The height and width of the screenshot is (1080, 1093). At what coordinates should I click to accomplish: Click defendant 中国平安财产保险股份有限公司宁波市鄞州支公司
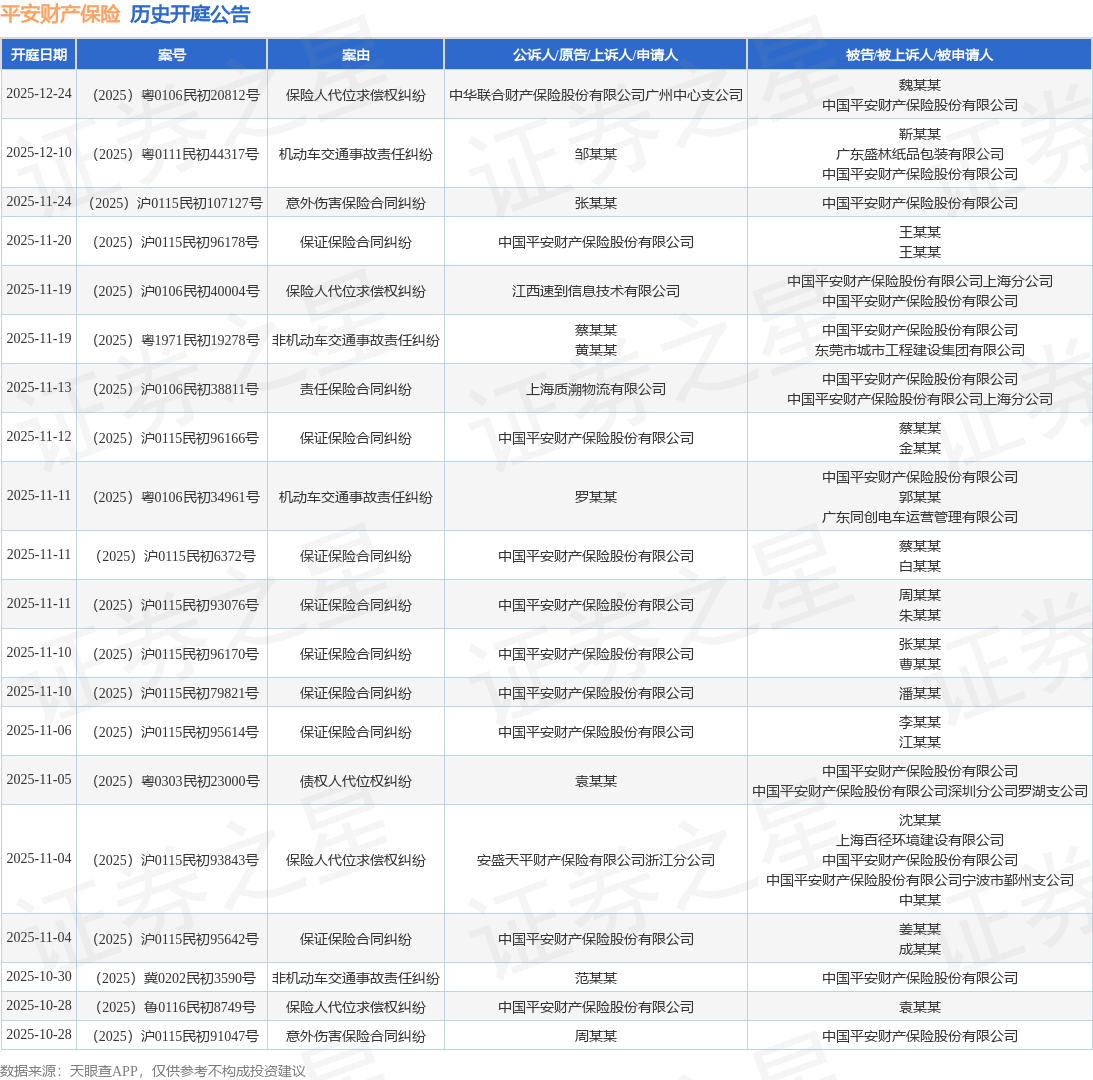(919, 880)
